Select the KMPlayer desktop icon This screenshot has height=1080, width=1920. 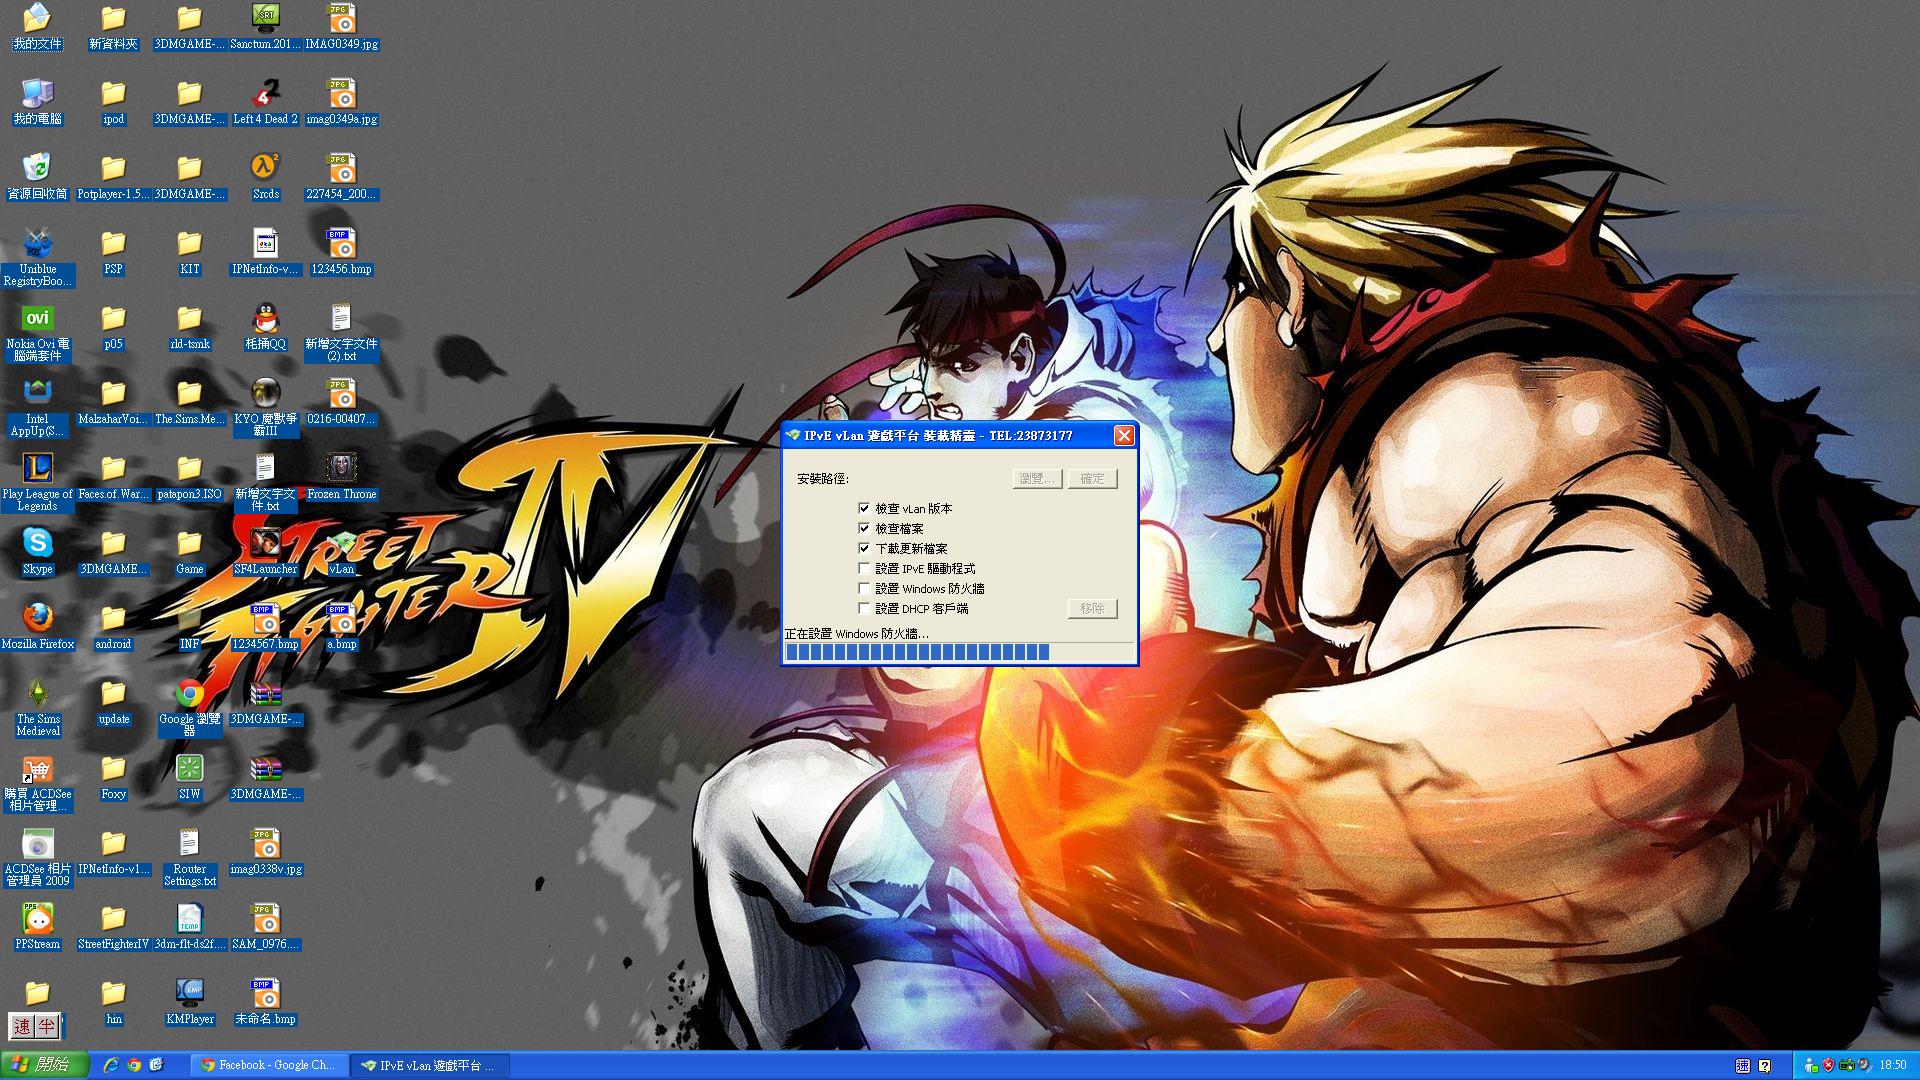[x=189, y=993]
